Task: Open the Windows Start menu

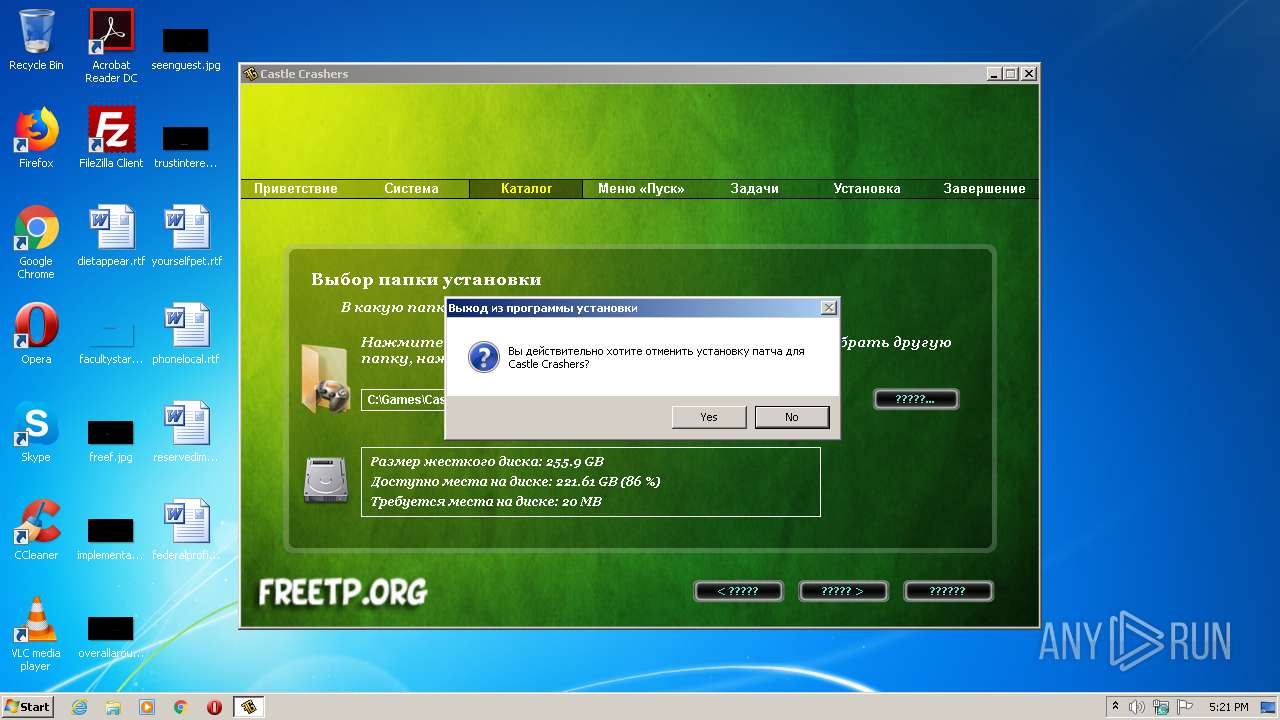Action: (x=28, y=706)
